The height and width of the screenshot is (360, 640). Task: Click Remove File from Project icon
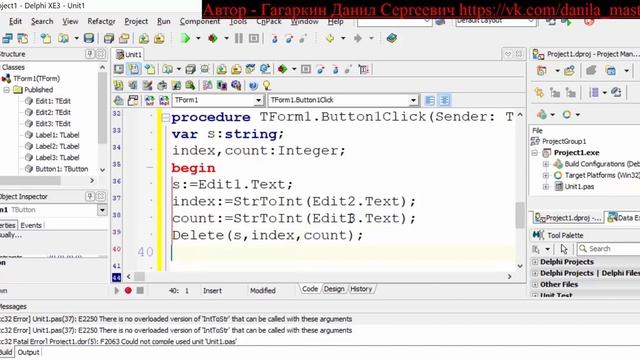point(159,39)
